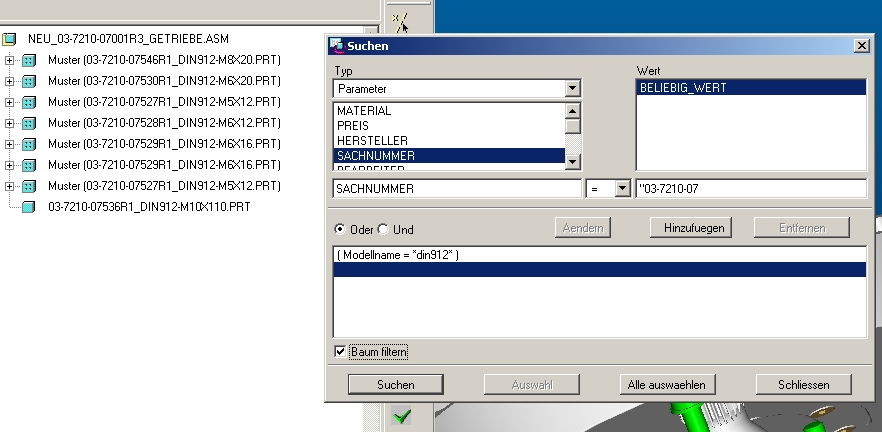The image size is (882, 432).
Task: Click the green checkmark icon below the dialog
Action: (402, 417)
